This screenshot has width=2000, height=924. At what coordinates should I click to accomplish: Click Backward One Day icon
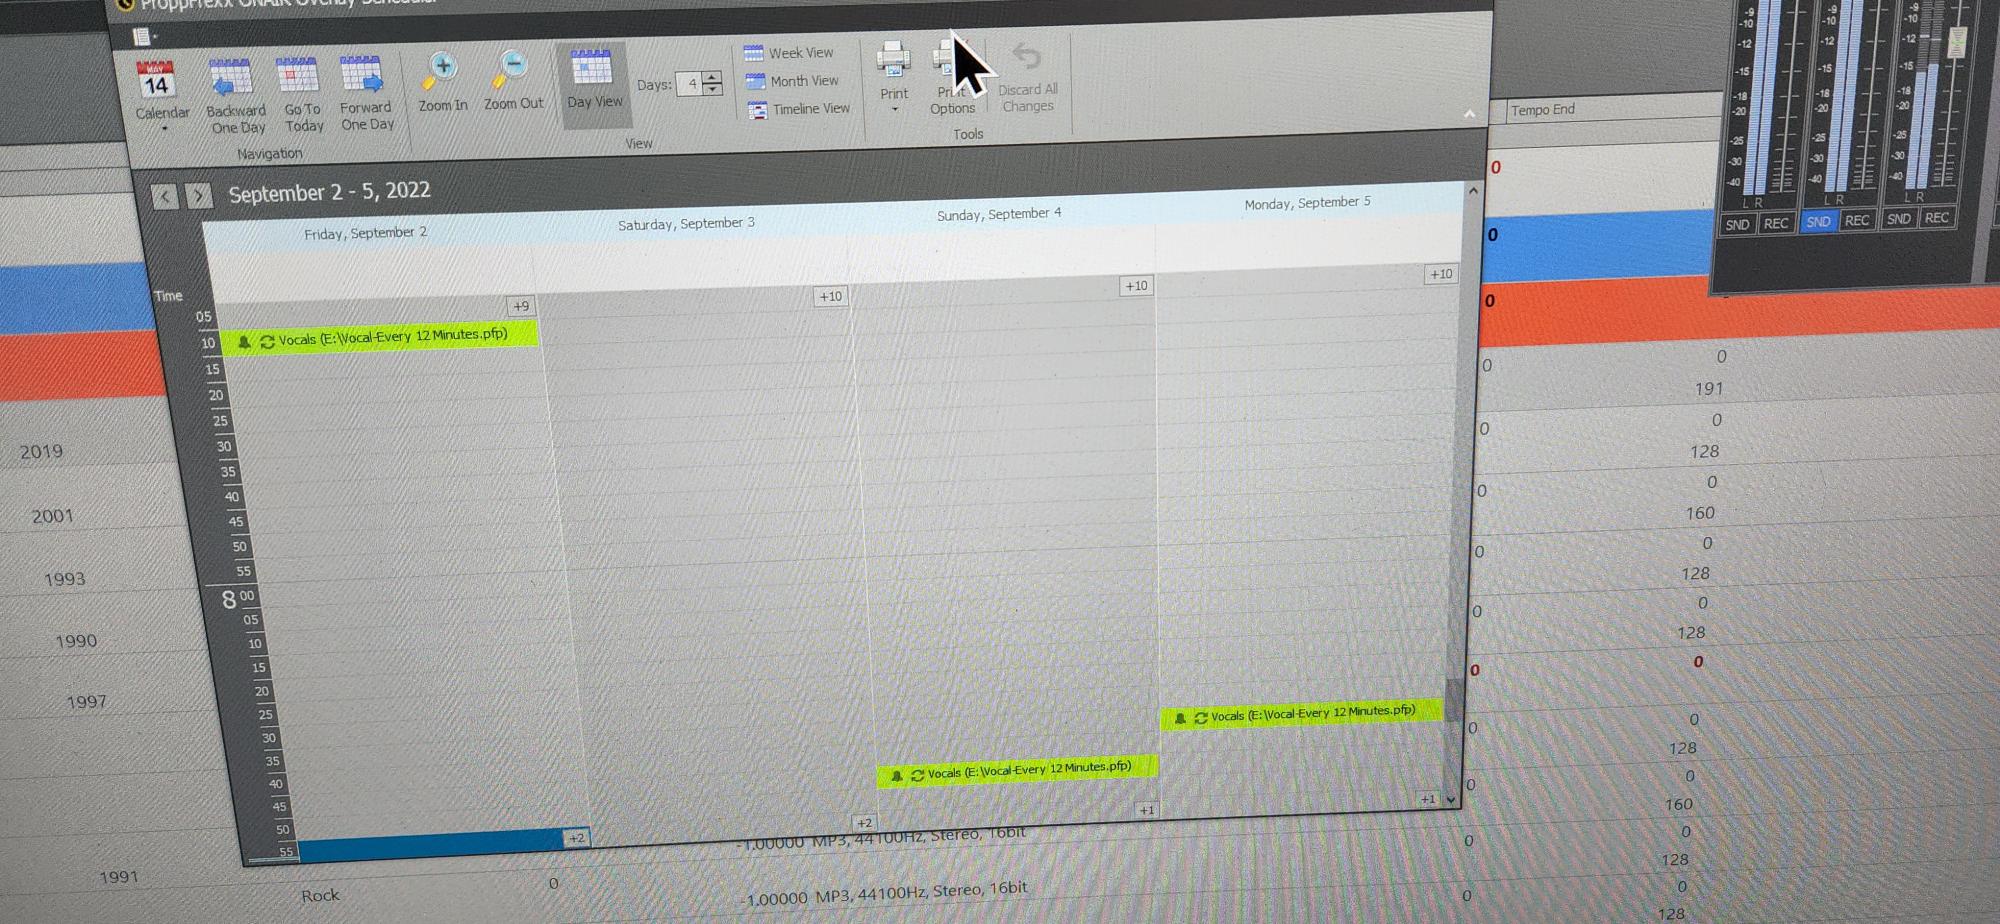(x=232, y=80)
